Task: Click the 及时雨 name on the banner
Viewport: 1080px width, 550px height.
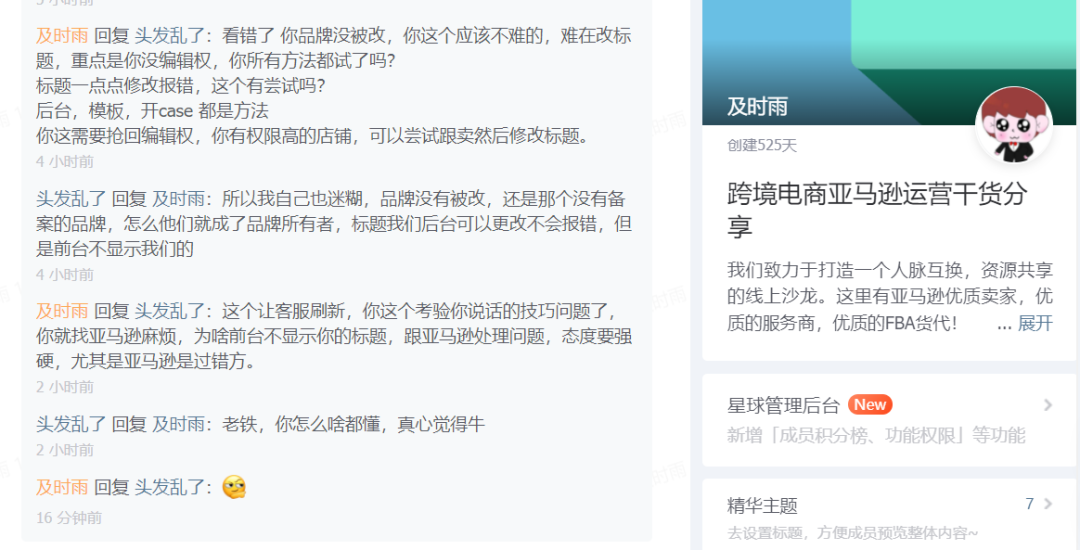Action: [757, 107]
